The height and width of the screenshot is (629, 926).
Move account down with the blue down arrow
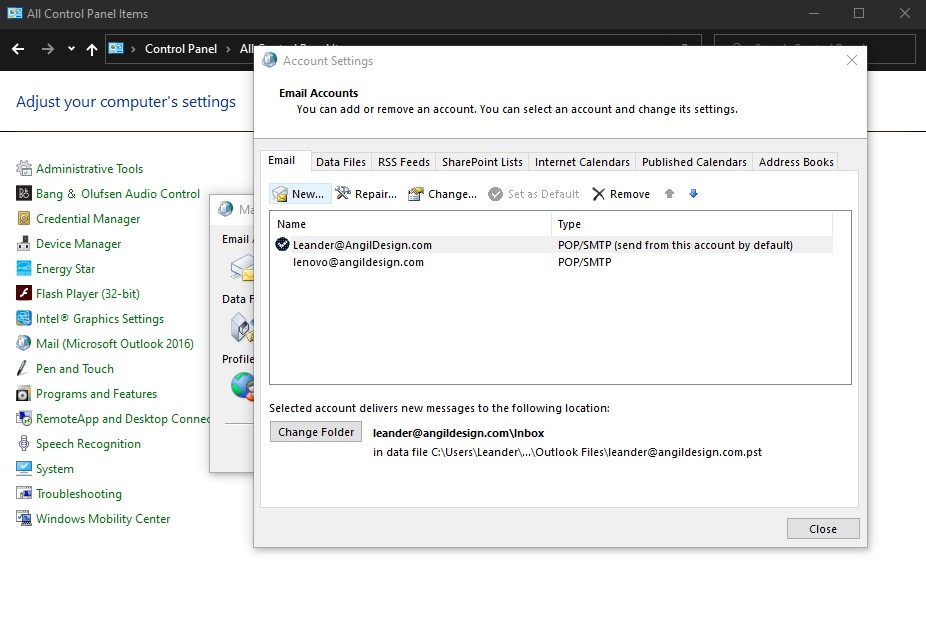[693, 193]
